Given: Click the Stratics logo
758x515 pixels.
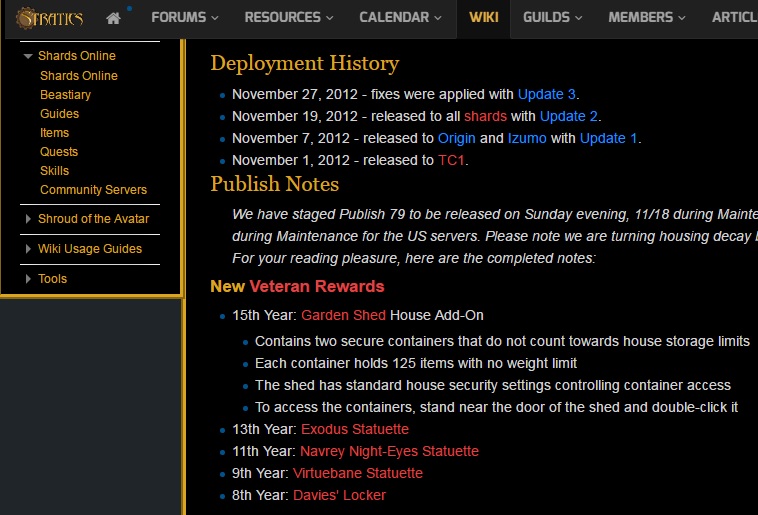Looking at the screenshot, I should pos(49,18).
